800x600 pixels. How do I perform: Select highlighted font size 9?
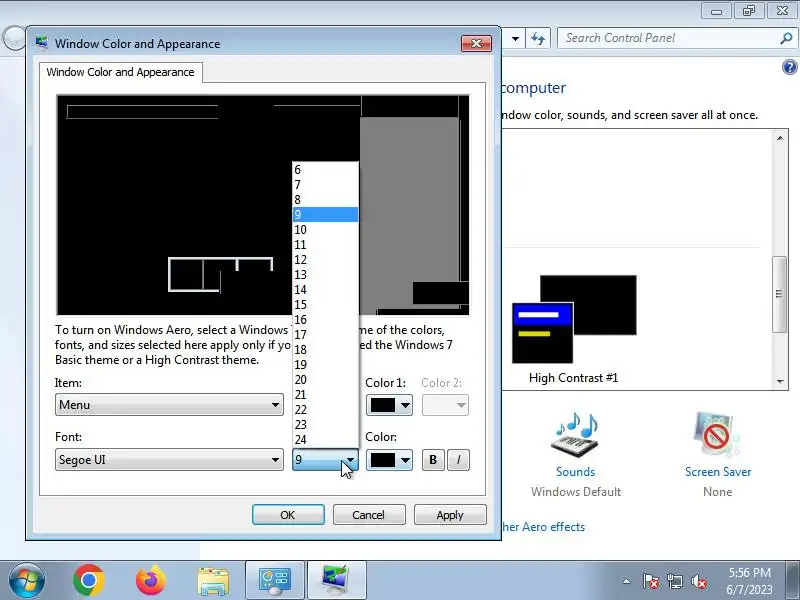coord(325,215)
